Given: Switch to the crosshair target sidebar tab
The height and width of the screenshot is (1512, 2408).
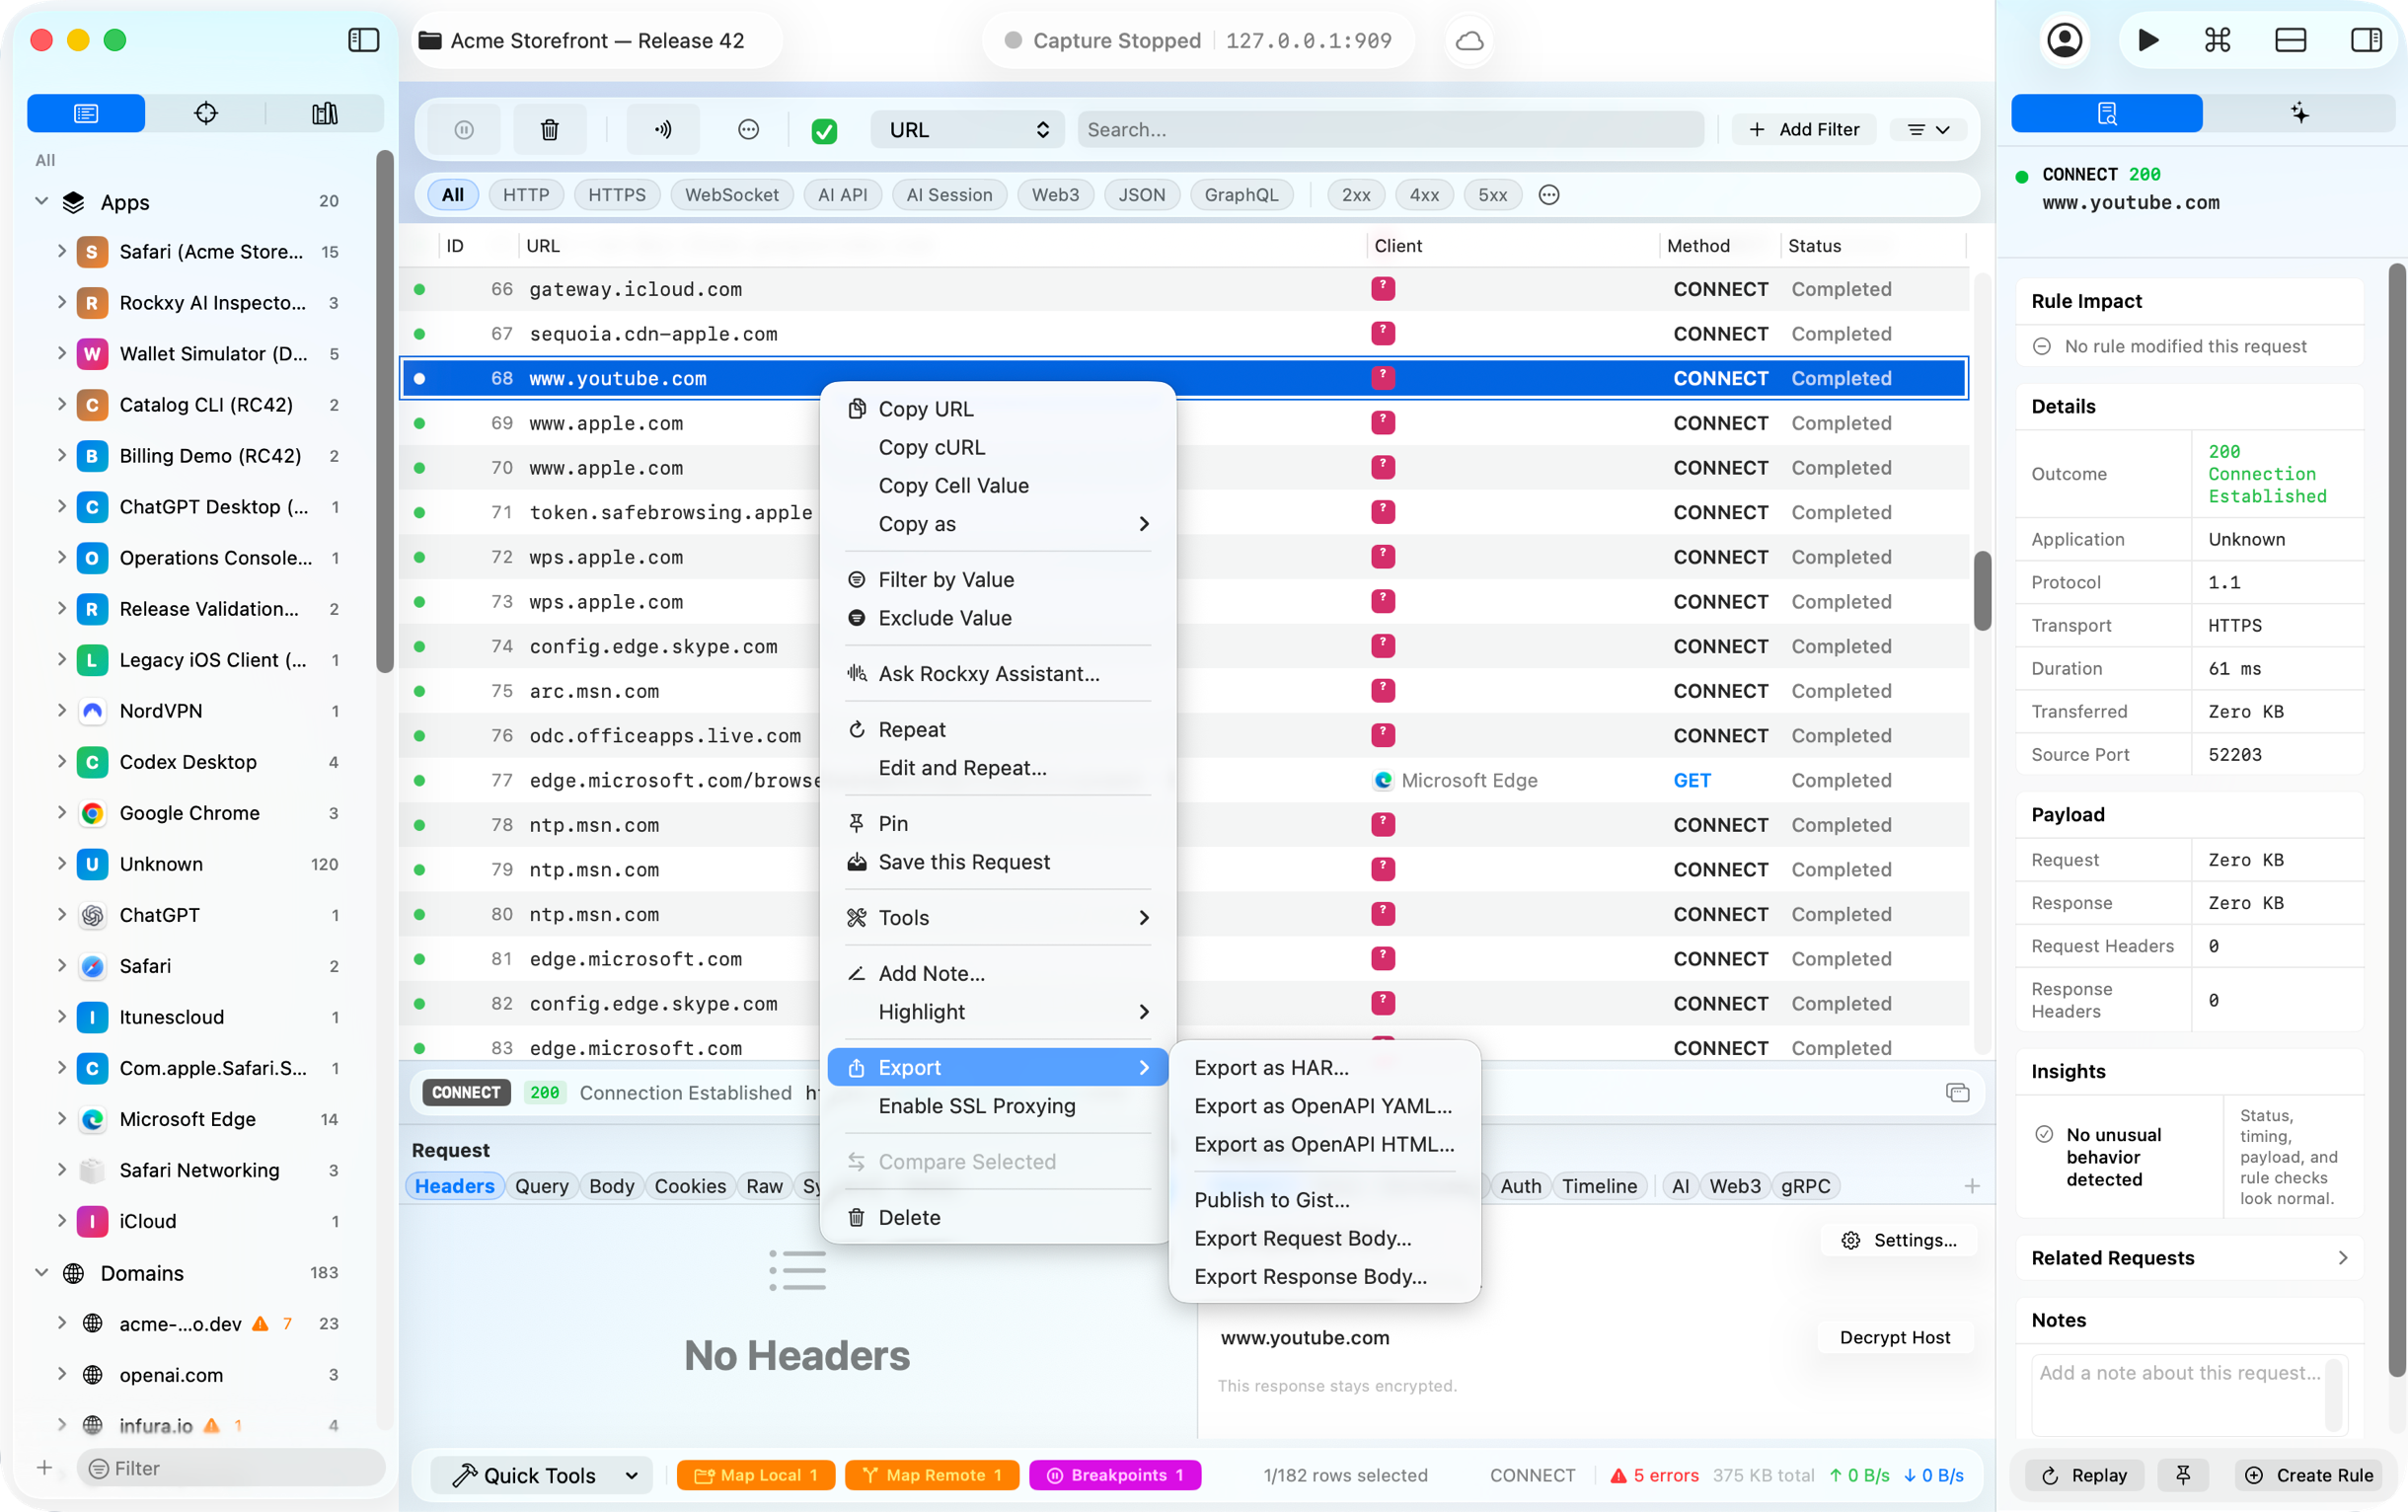Looking at the screenshot, I should click(205, 113).
